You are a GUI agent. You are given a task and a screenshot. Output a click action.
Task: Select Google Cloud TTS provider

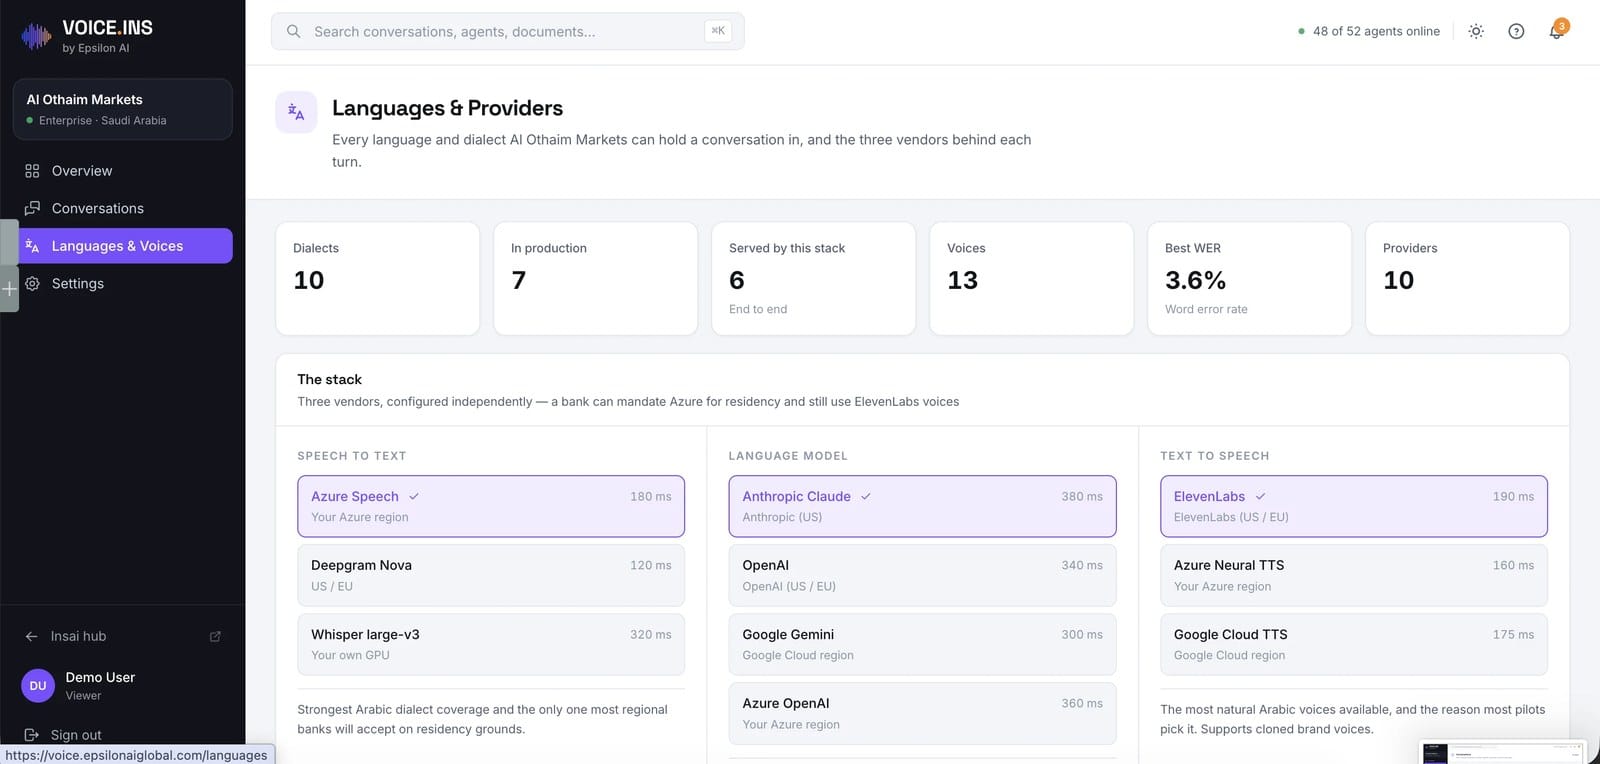[x=1354, y=644]
